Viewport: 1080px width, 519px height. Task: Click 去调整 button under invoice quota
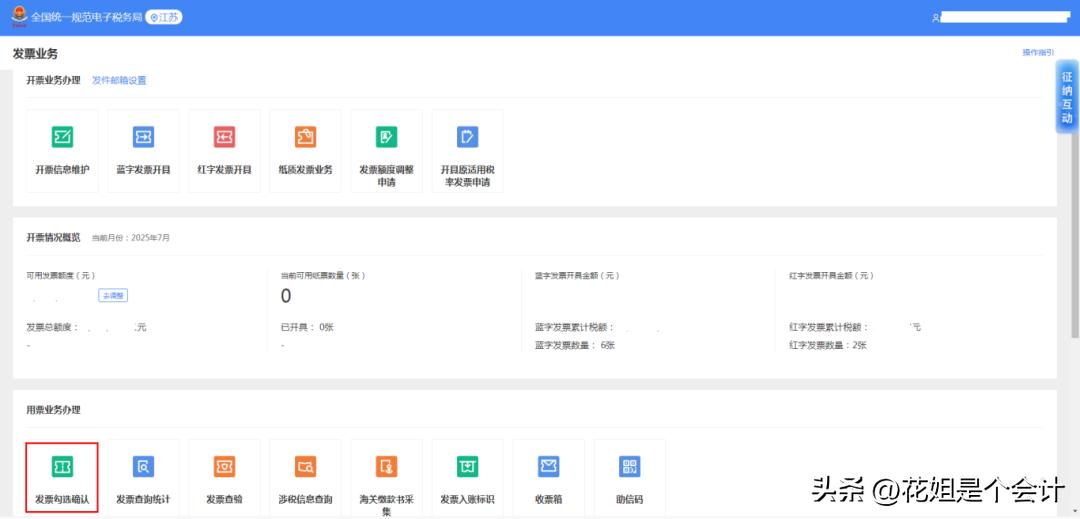(113, 295)
